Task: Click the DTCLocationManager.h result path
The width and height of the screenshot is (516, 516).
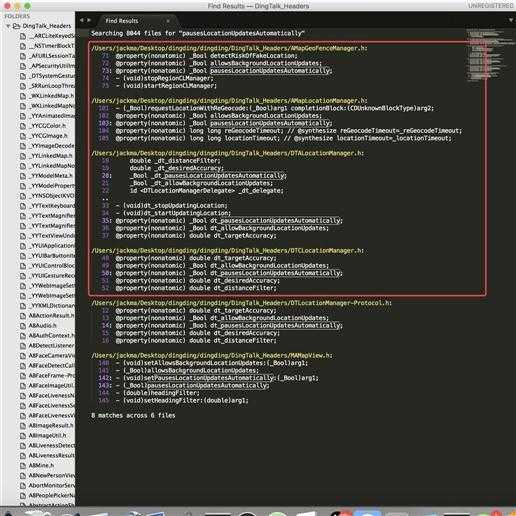Action: (227, 251)
